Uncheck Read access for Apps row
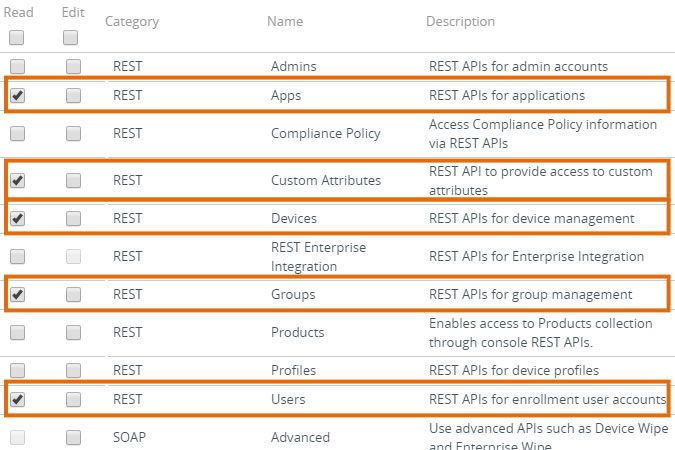This screenshot has width=675, height=450. pyautogui.click(x=17, y=96)
